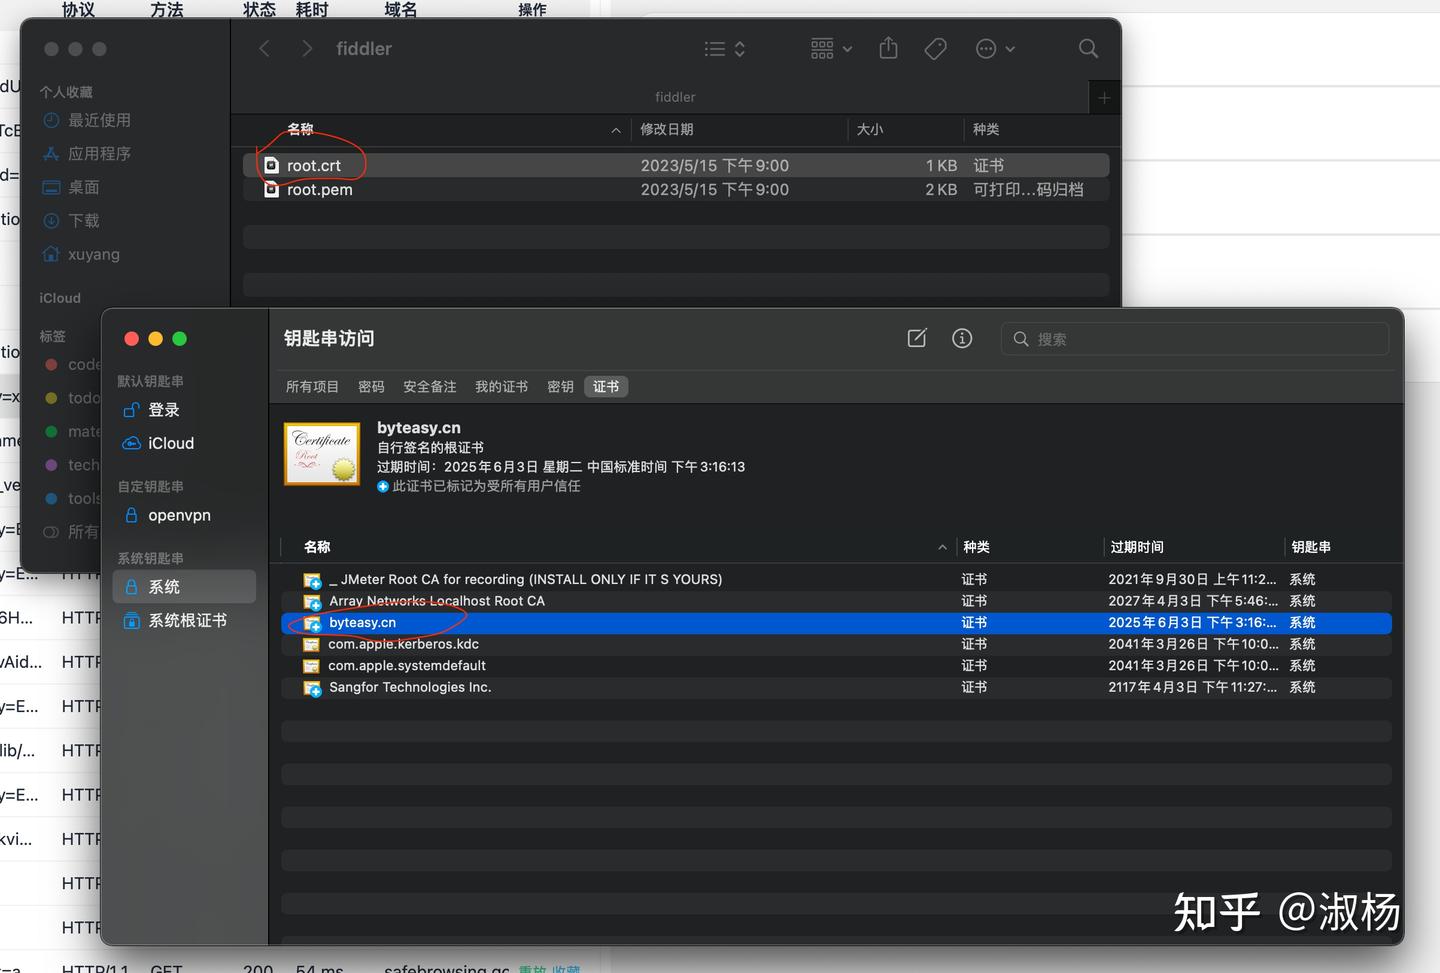Open the Finder list view switcher
The height and width of the screenshot is (973, 1440).
pos(725,48)
